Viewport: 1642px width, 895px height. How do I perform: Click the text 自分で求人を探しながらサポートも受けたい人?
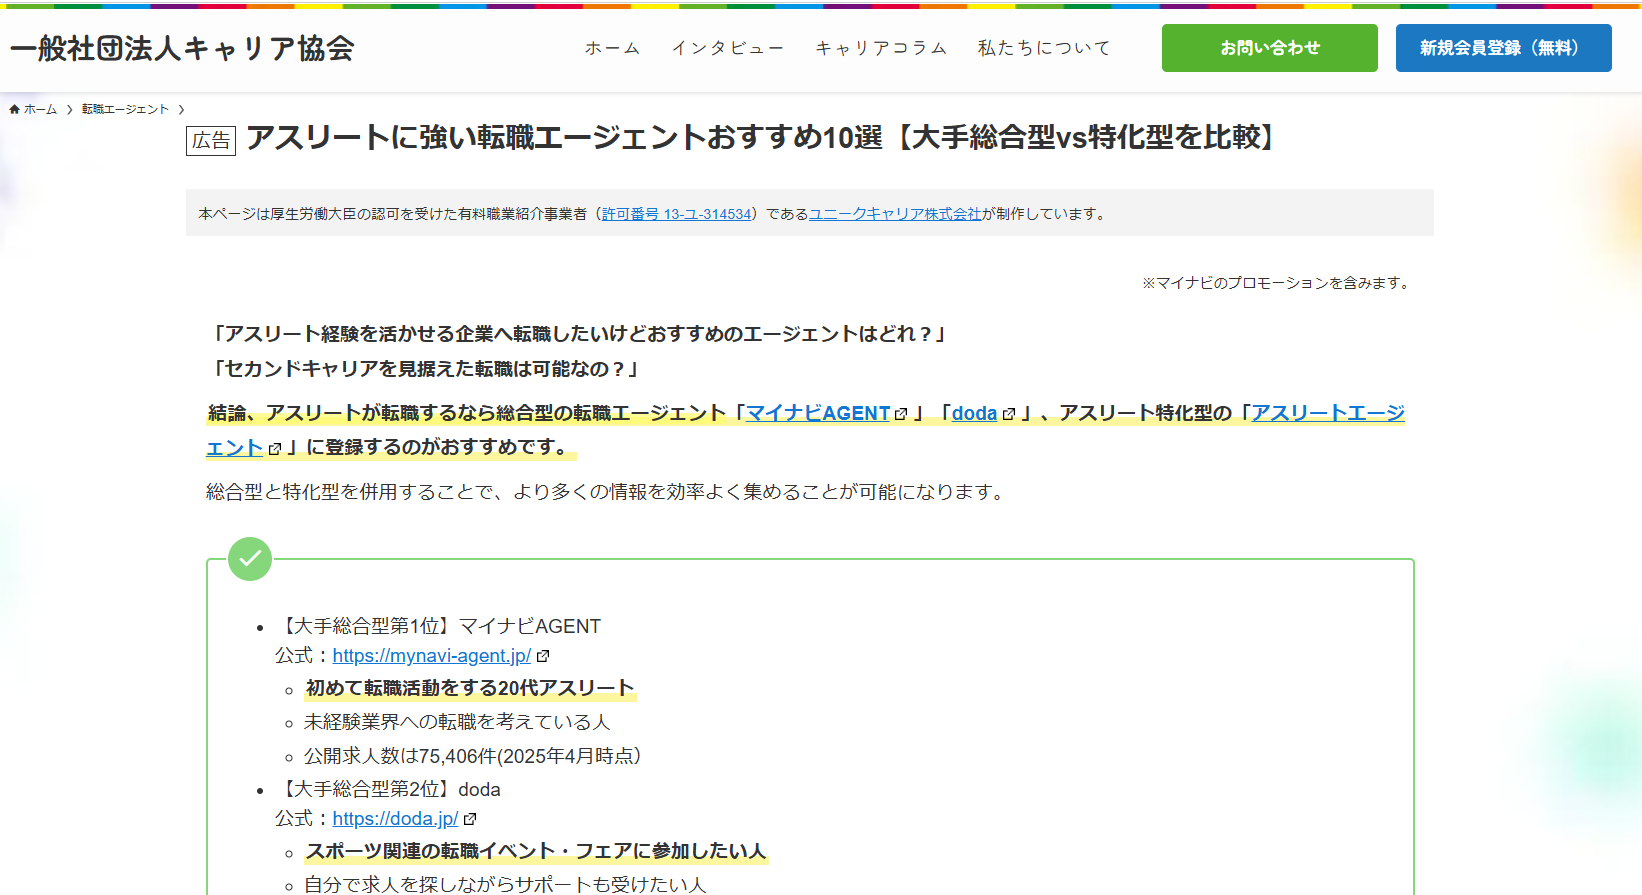tap(505, 884)
